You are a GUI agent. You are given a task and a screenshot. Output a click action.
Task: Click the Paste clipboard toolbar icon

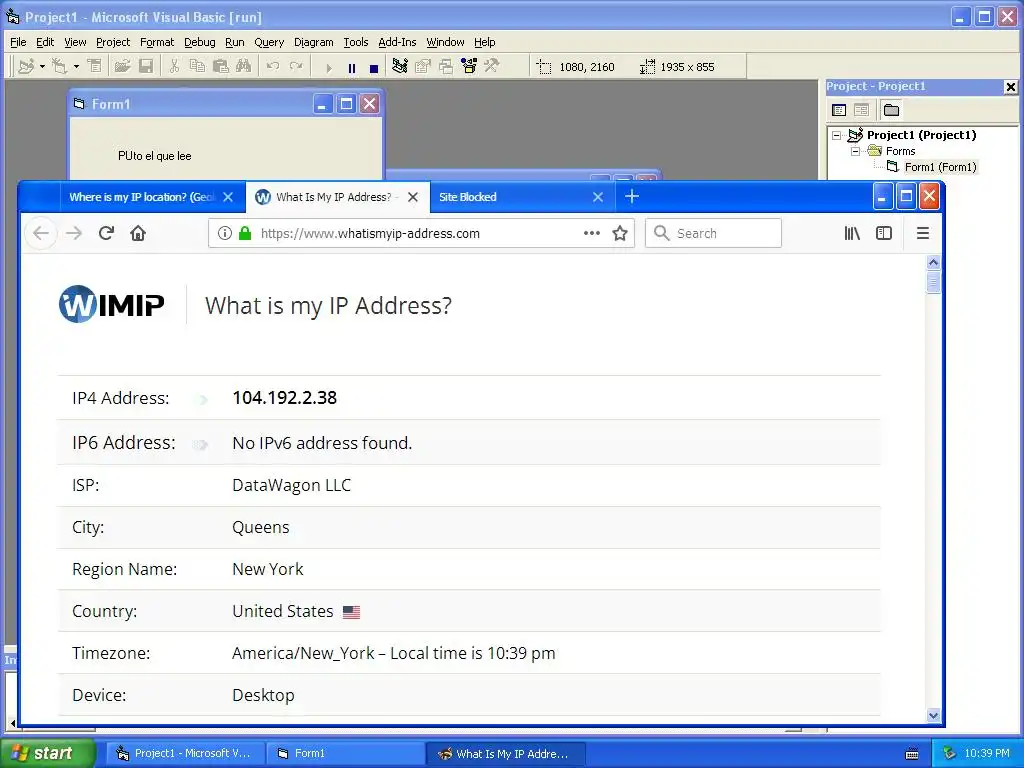pos(221,67)
